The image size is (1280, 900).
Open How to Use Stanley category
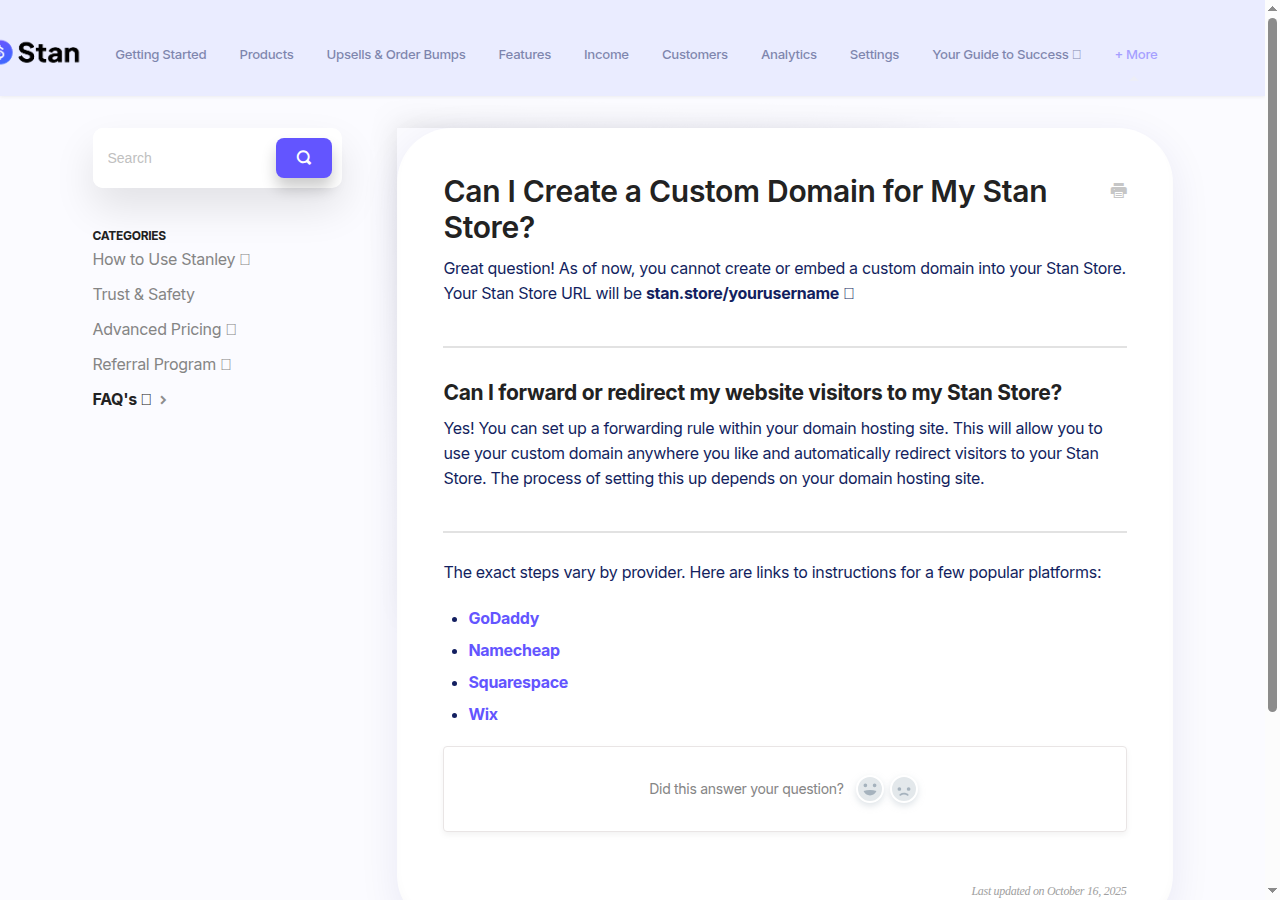[171, 259]
